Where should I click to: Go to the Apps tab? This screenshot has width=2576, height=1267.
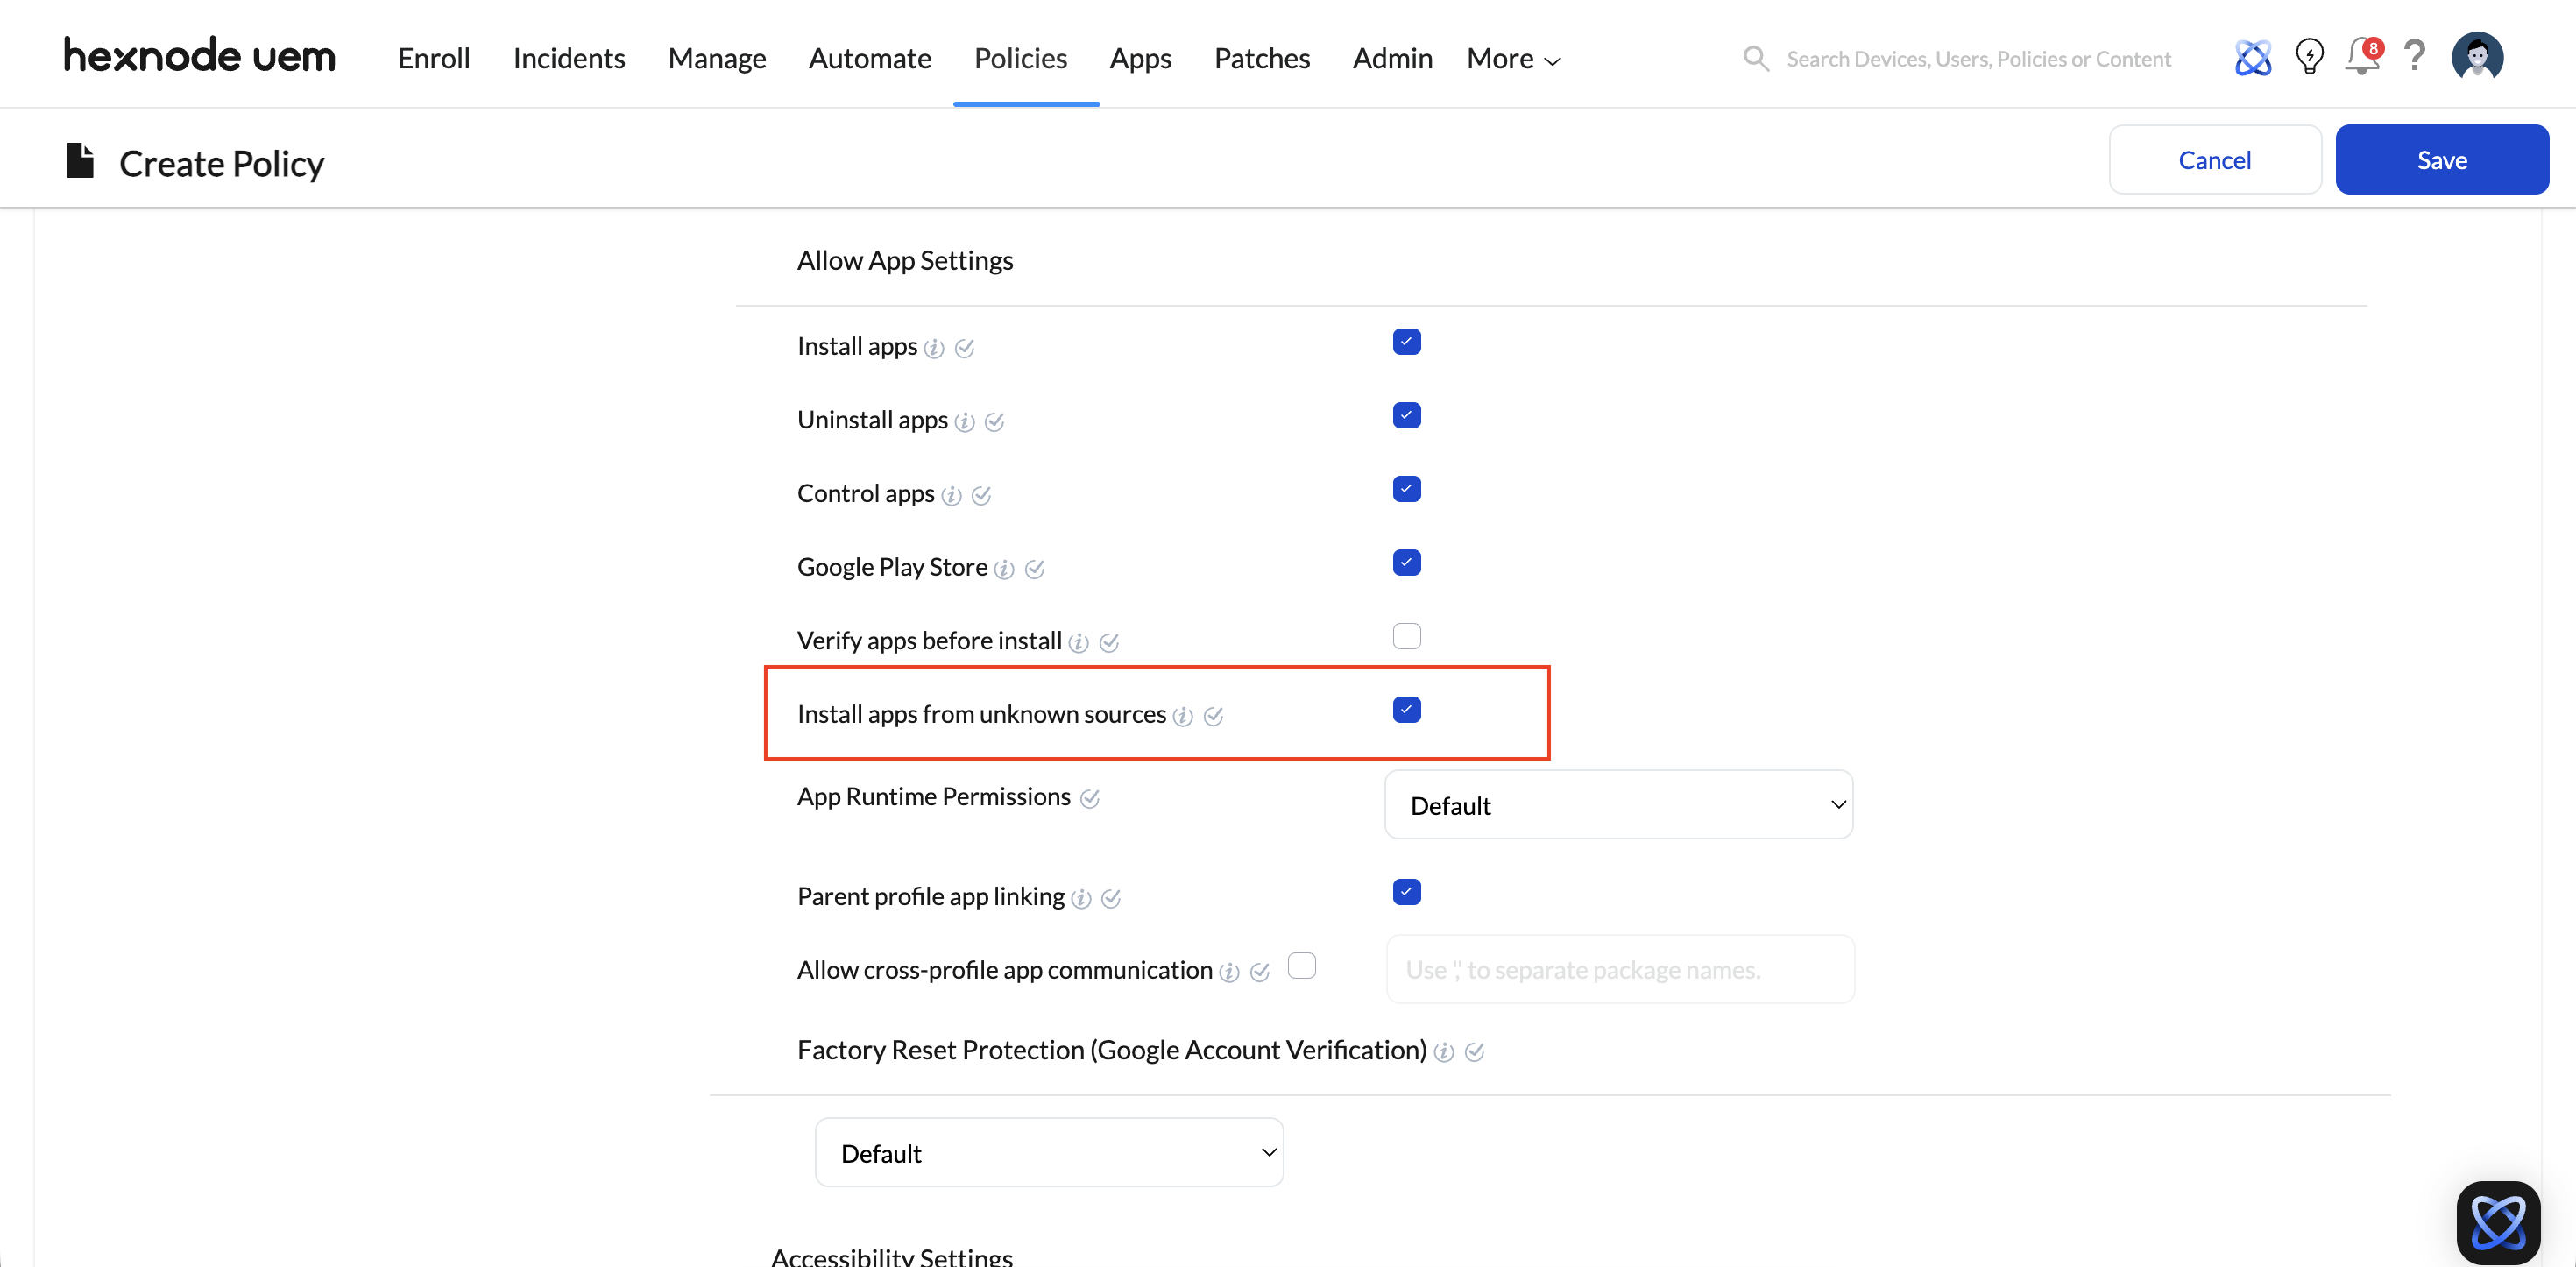pos(1140,59)
